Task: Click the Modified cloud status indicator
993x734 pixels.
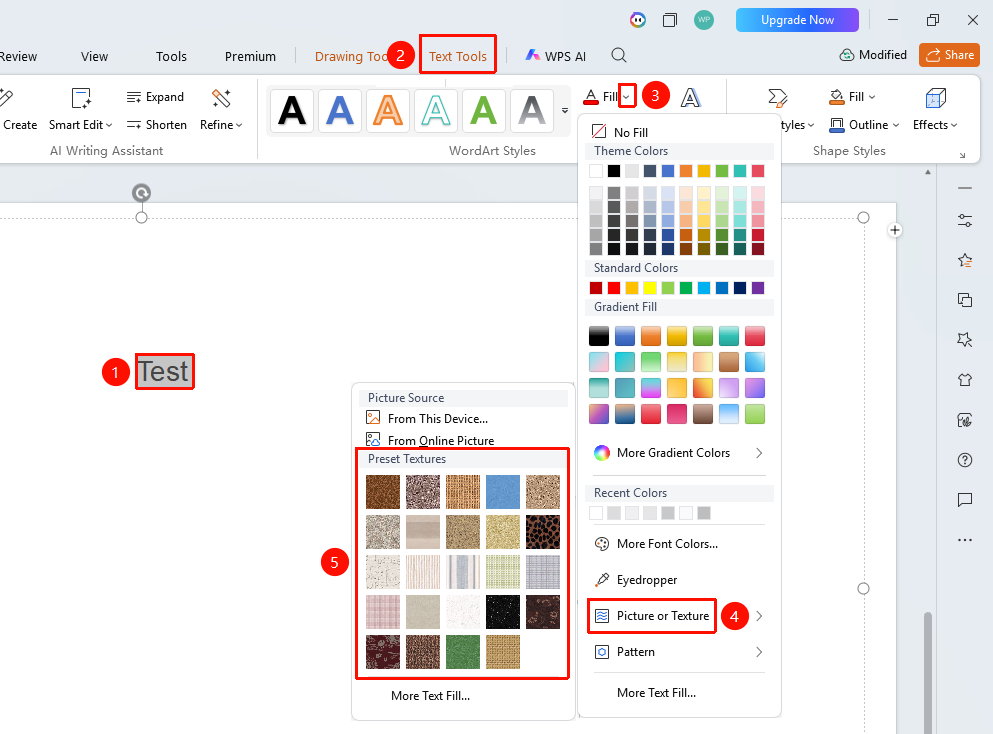Action: [873, 55]
